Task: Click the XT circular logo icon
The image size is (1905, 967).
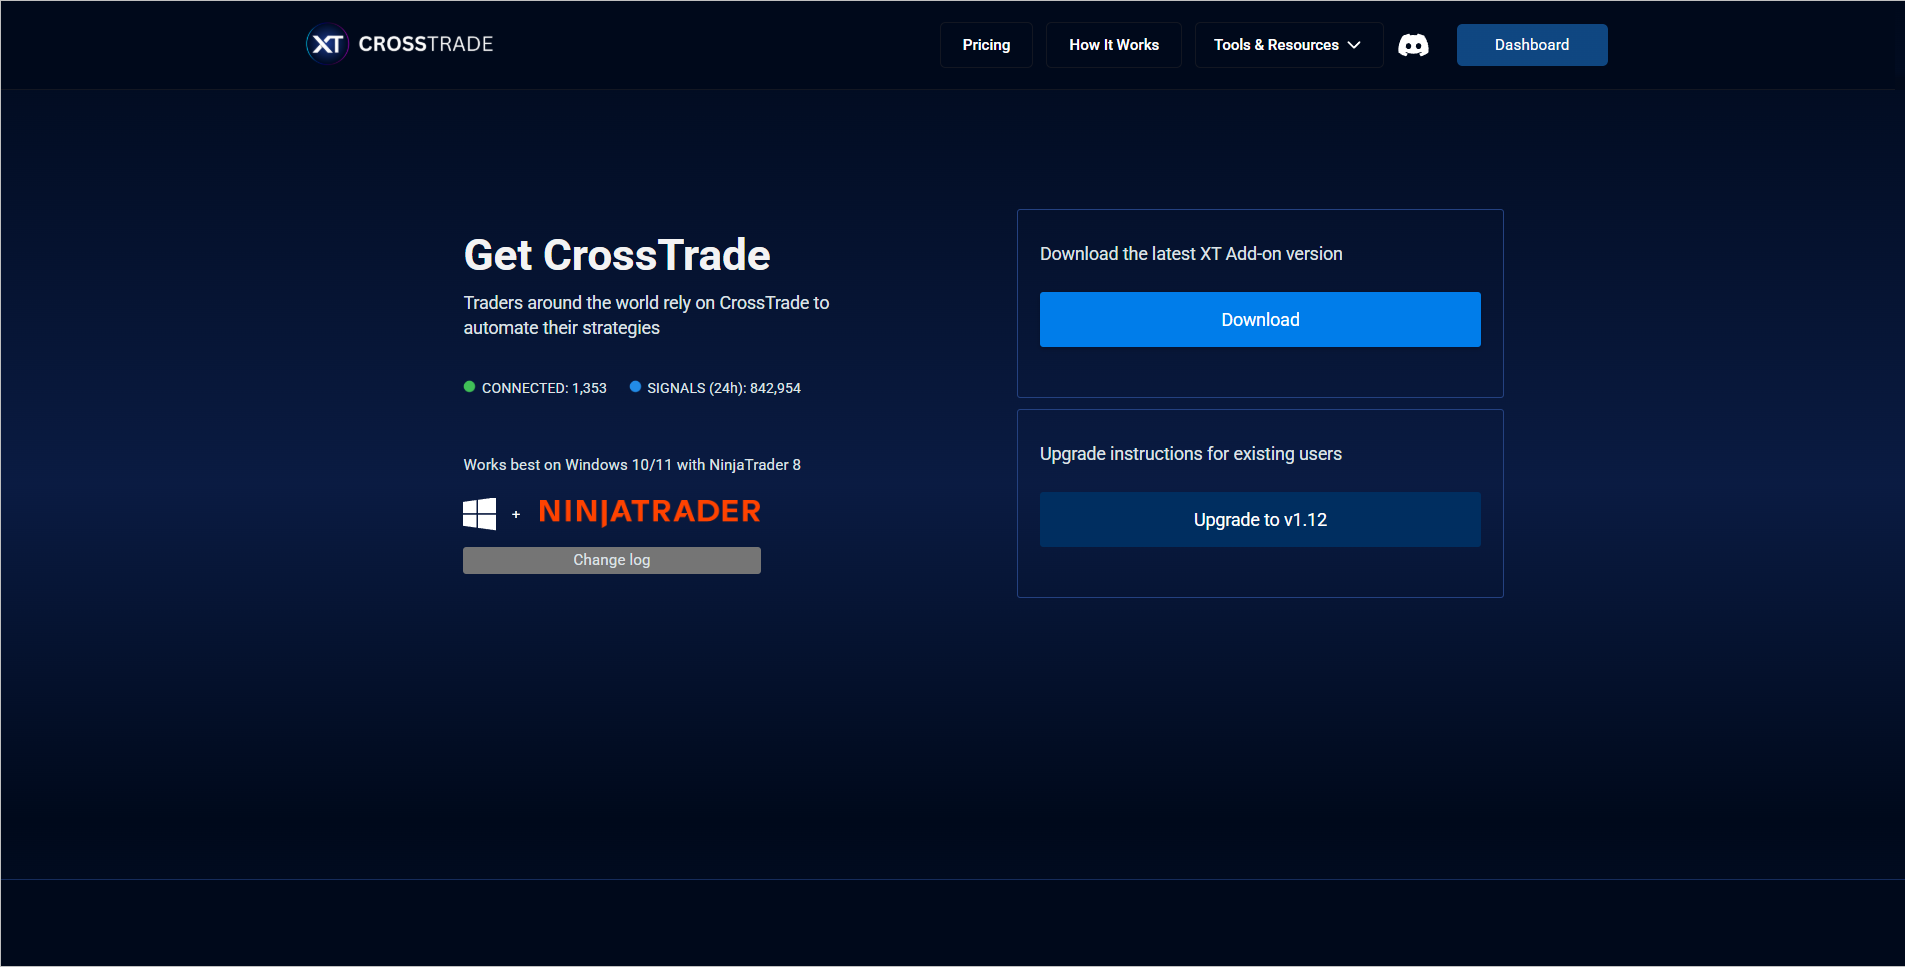Action: point(327,44)
